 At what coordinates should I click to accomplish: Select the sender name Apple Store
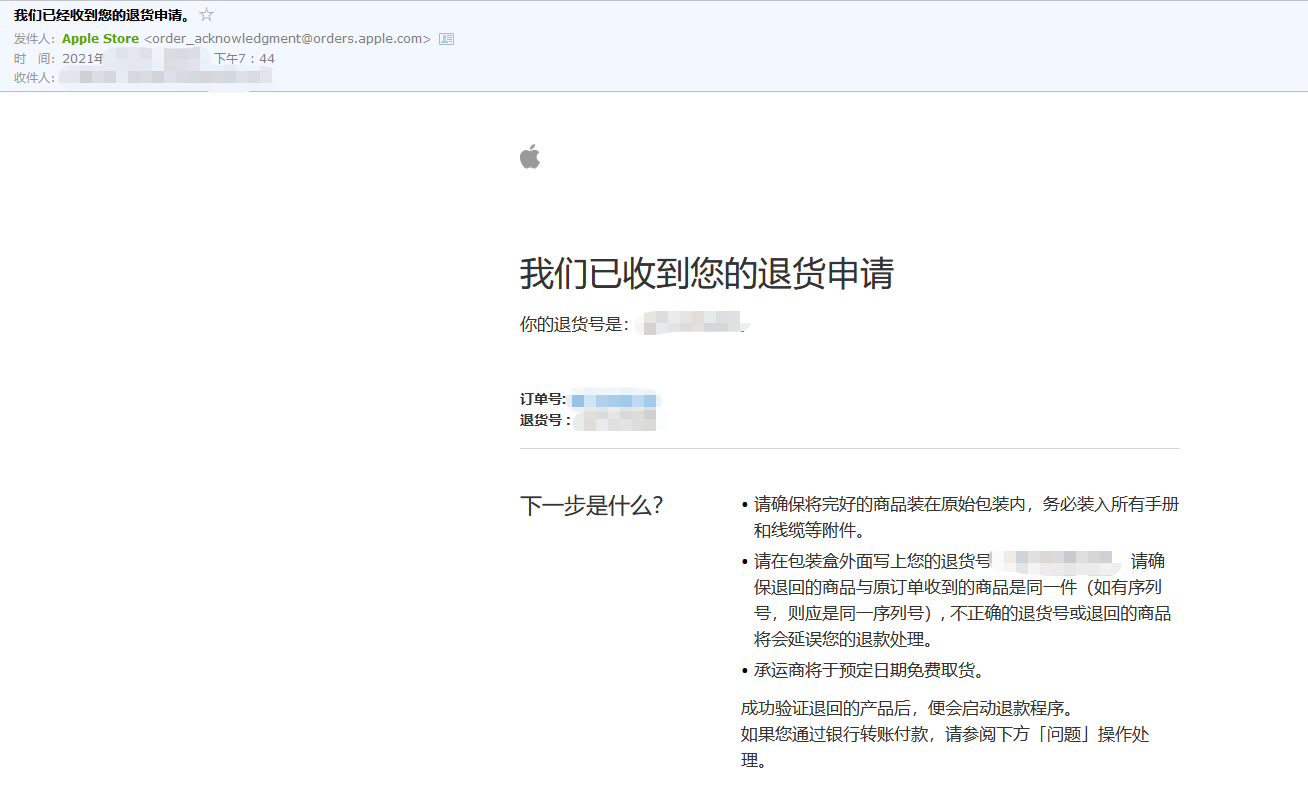tap(100, 38)
